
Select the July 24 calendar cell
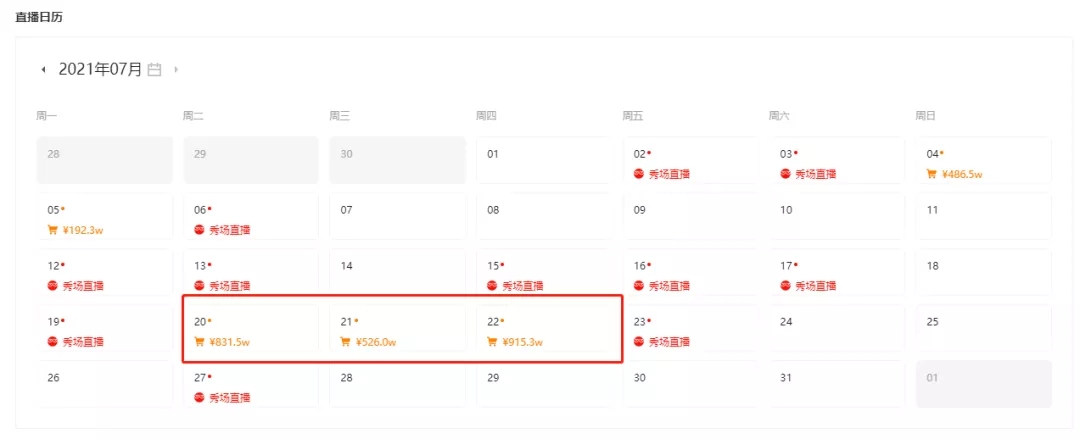point(836,328)
